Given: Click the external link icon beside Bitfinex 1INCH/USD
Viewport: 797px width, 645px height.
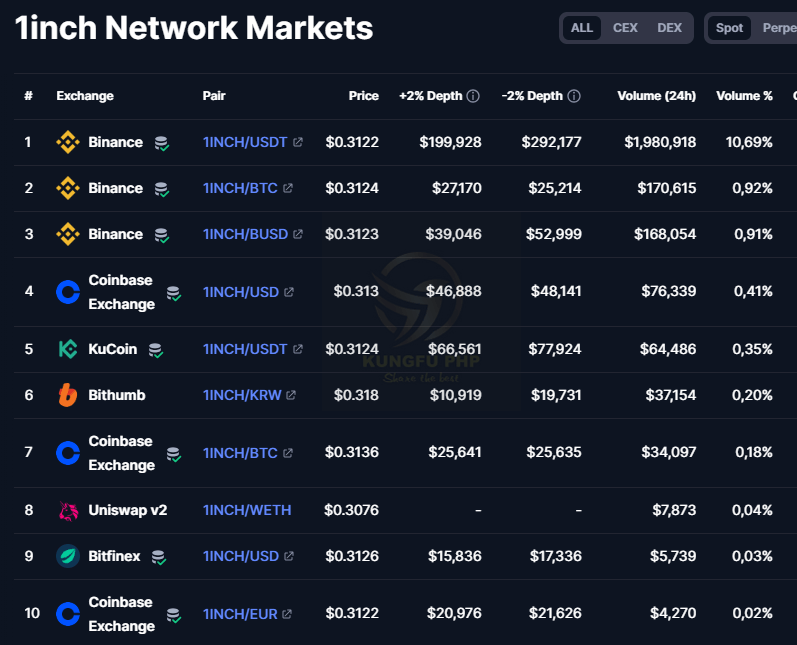Looking at the screenshot, I should click(x=289, y=556).
